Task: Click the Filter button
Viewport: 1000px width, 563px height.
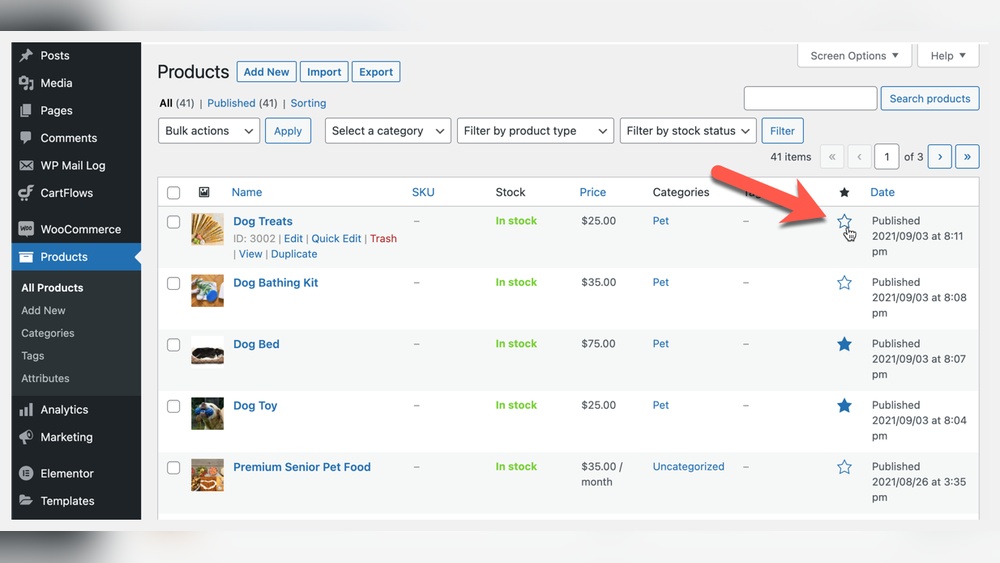Action: click(783, 131)
